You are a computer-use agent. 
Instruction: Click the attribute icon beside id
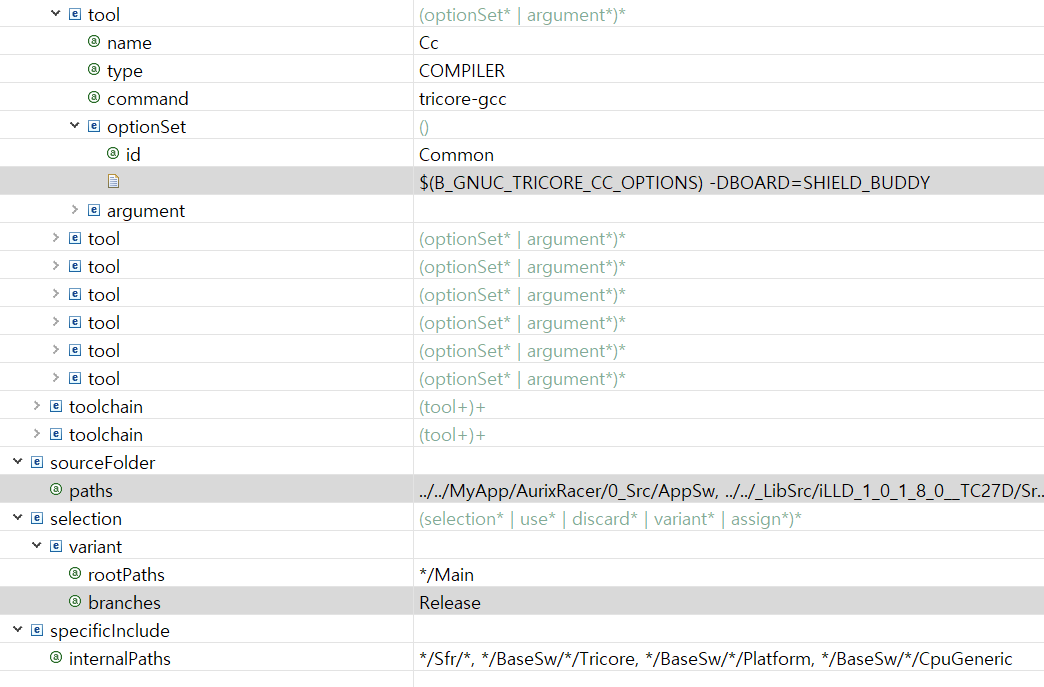coord(113,154)
